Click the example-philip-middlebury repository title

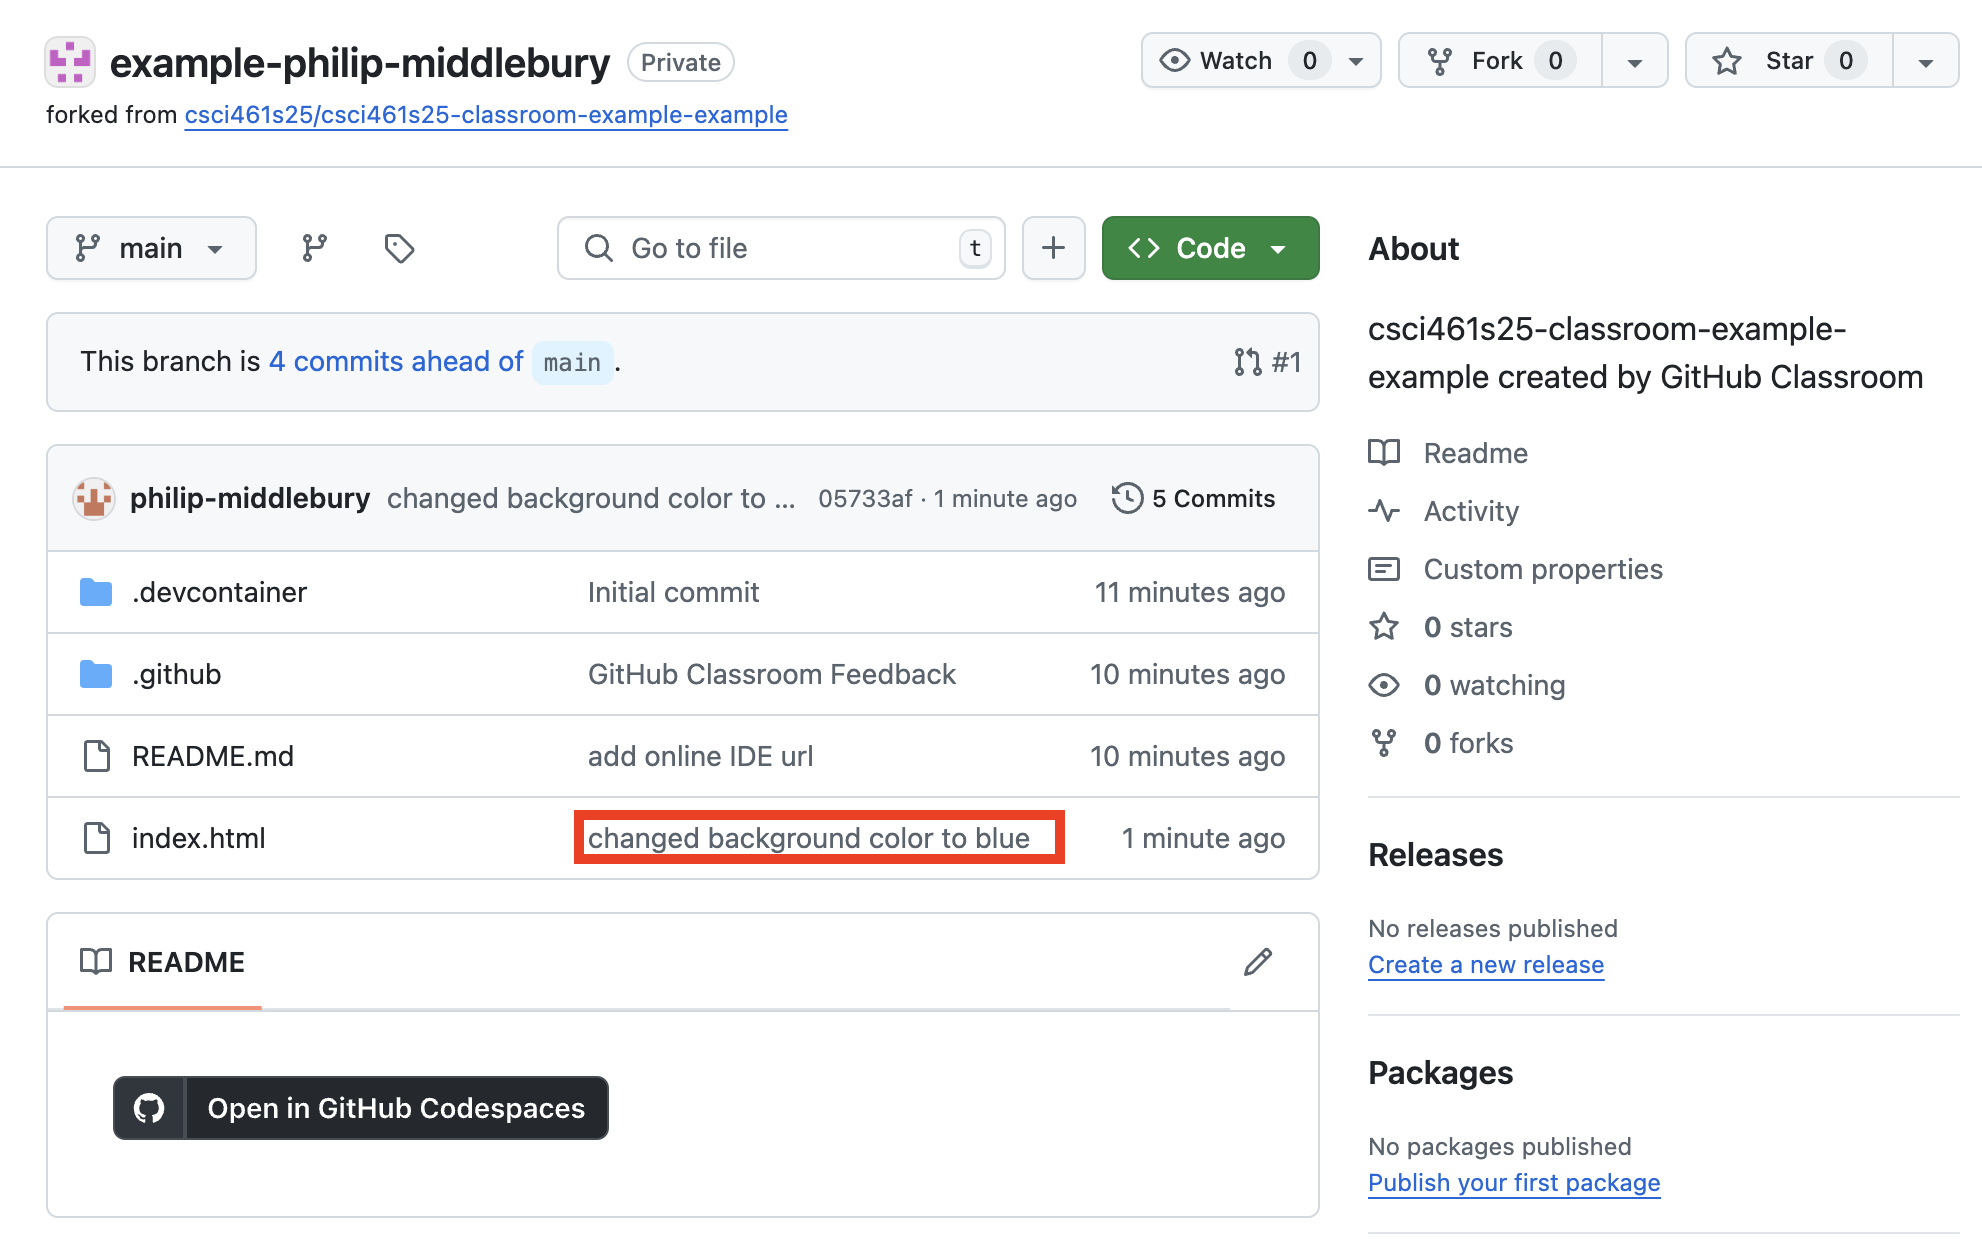pyautogui.click(x=359, y=63)
